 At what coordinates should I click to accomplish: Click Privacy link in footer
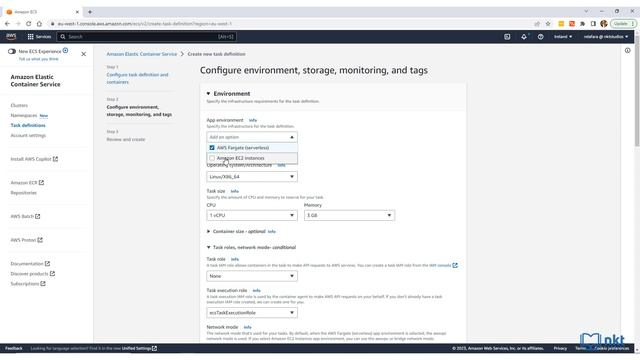(x=560, y=348)
